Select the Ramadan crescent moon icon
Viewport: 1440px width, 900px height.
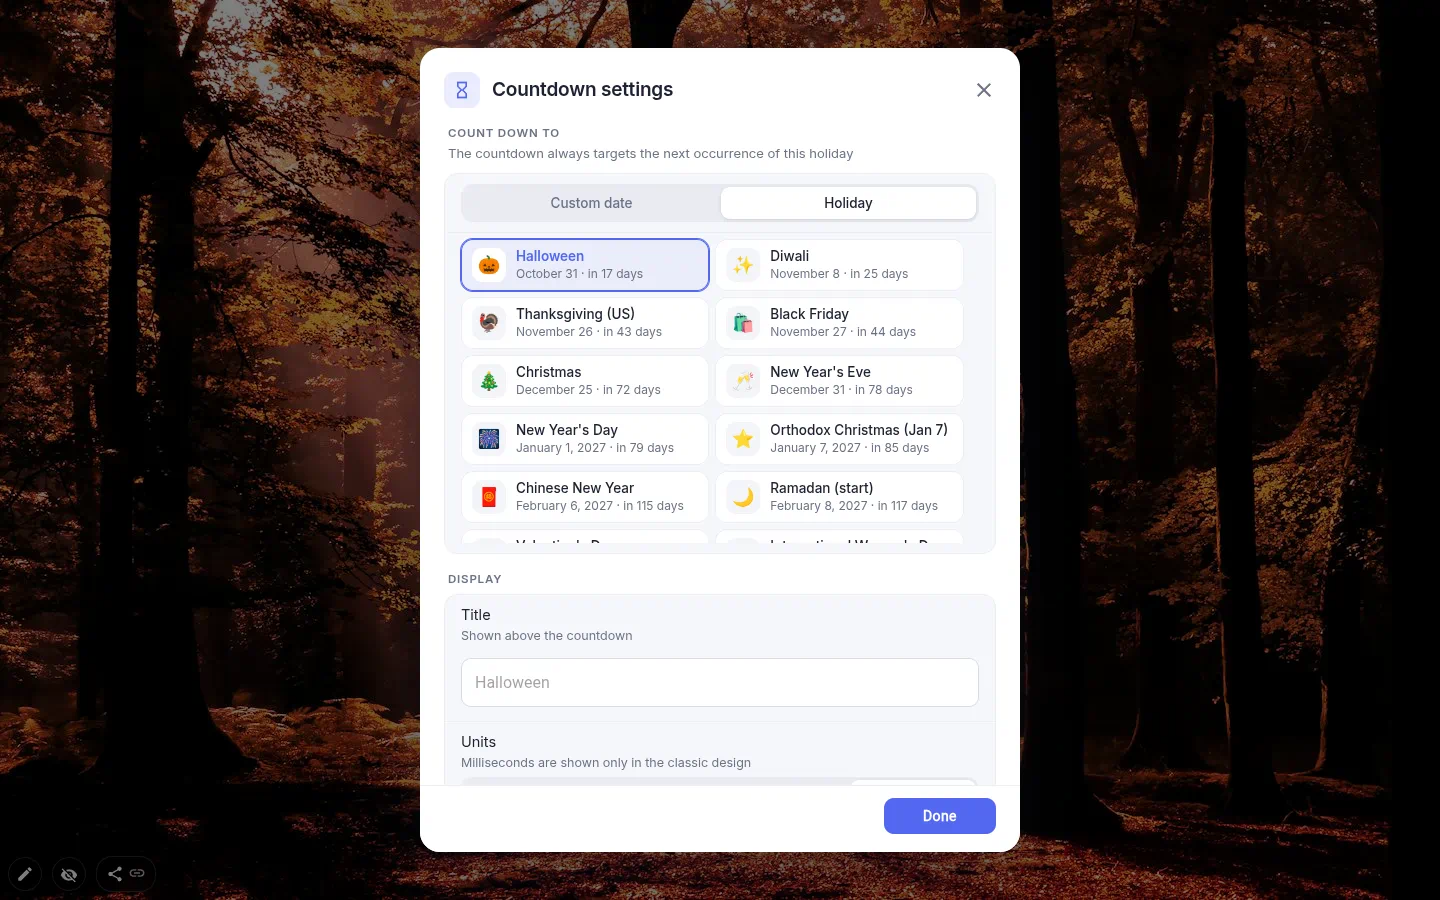pyautogui.click(x=743, y=497)
